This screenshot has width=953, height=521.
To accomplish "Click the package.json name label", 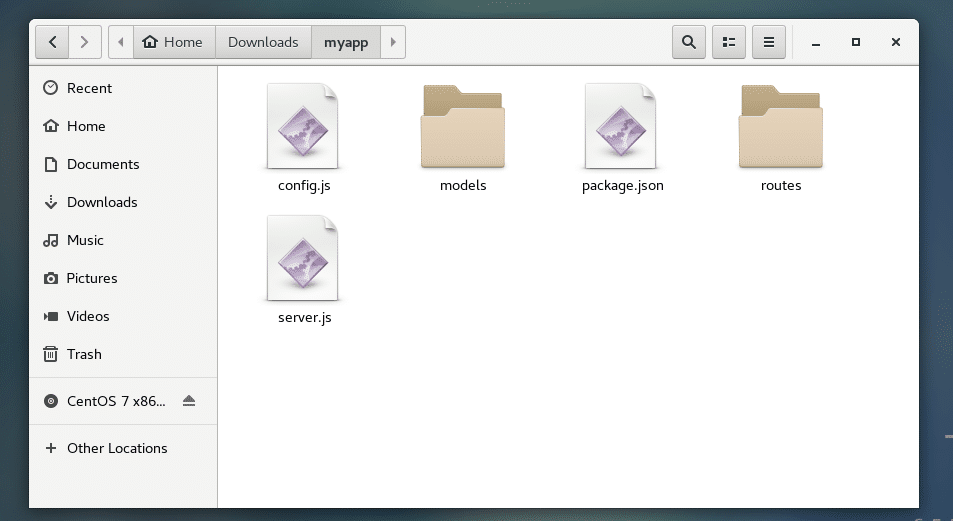I will (x=622, y=186).
